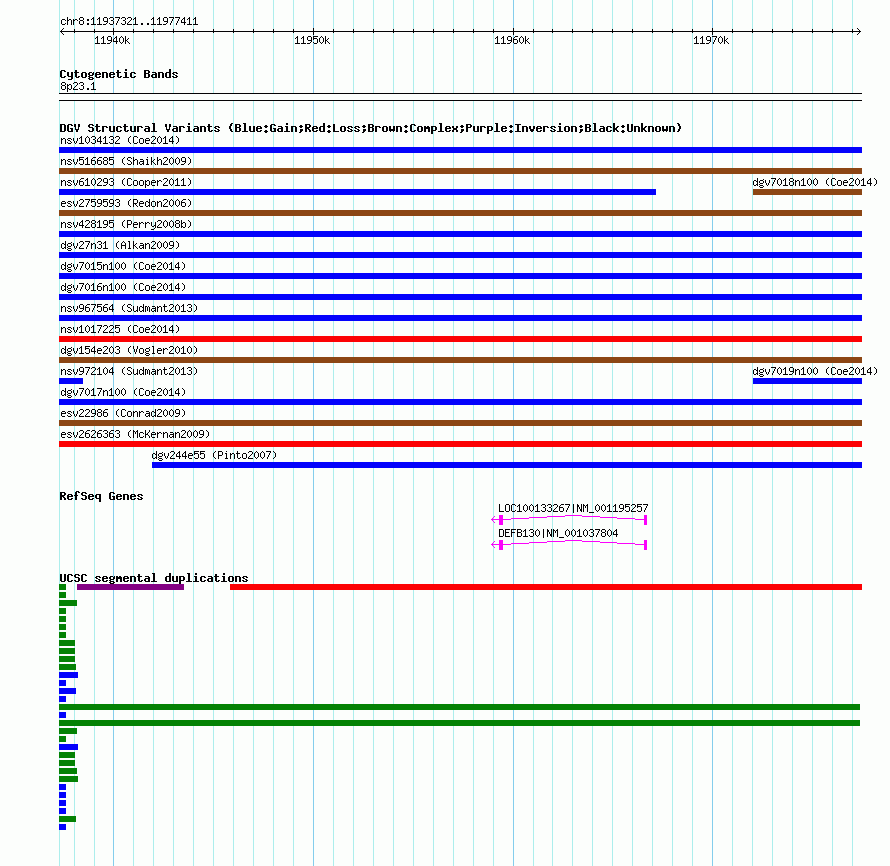Click the 8p23.1 band label
The height and width of the screenshot is (866, 890).
pyautogui.click(x=78, y=86)
